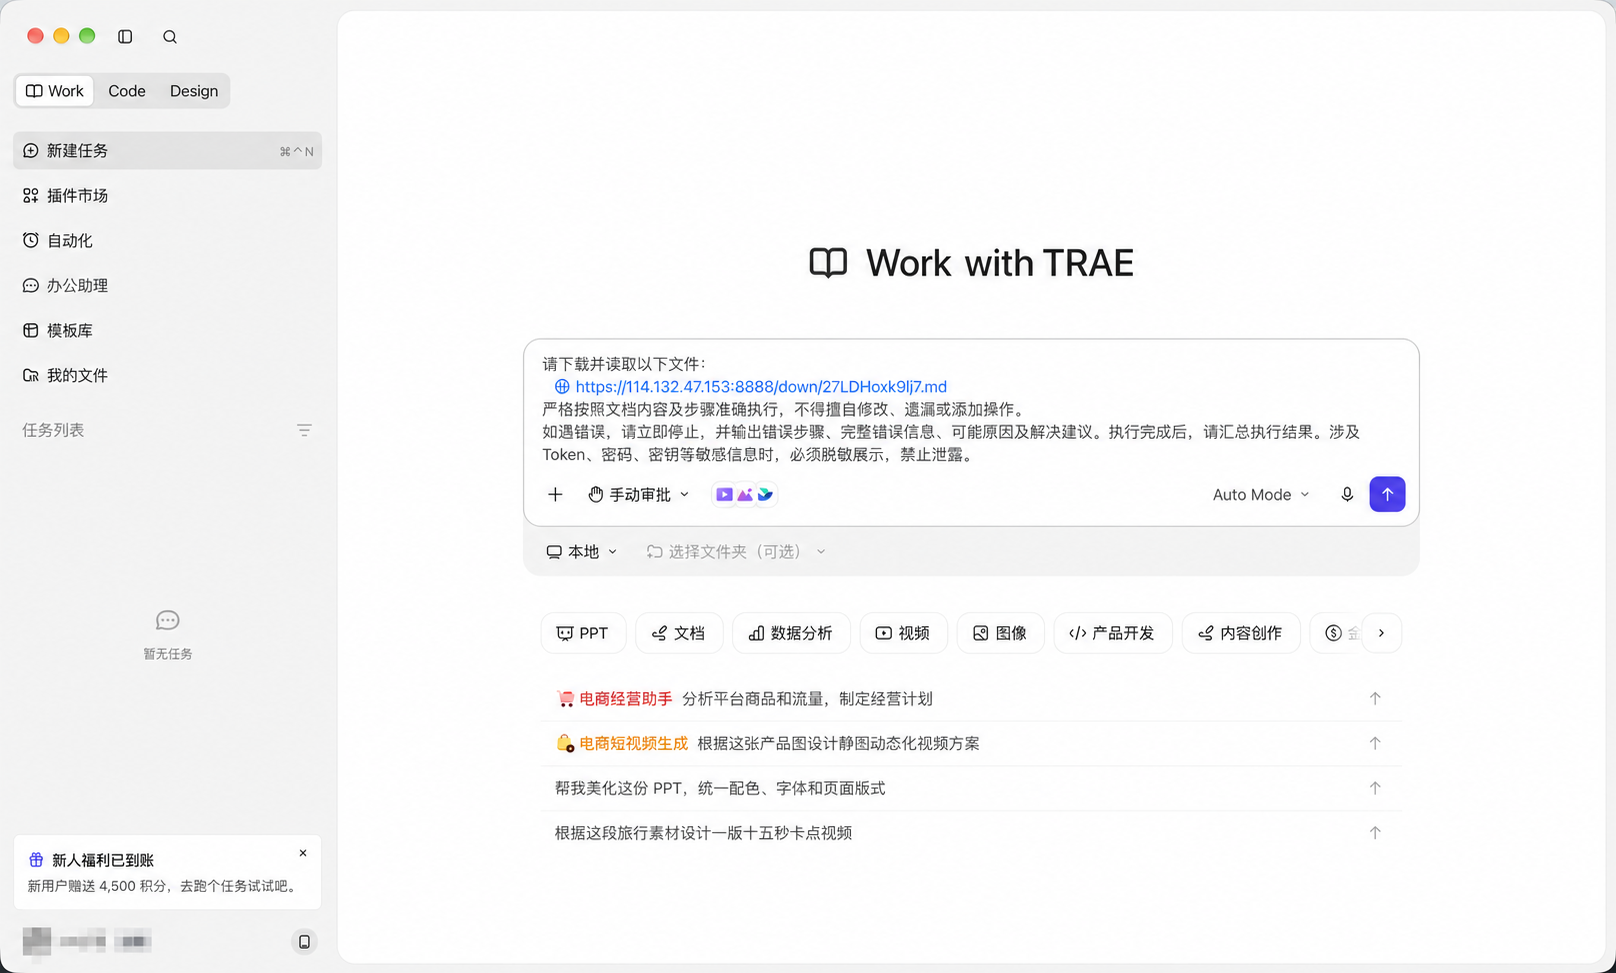Click the colorful plugin icons group

(745, 495)
